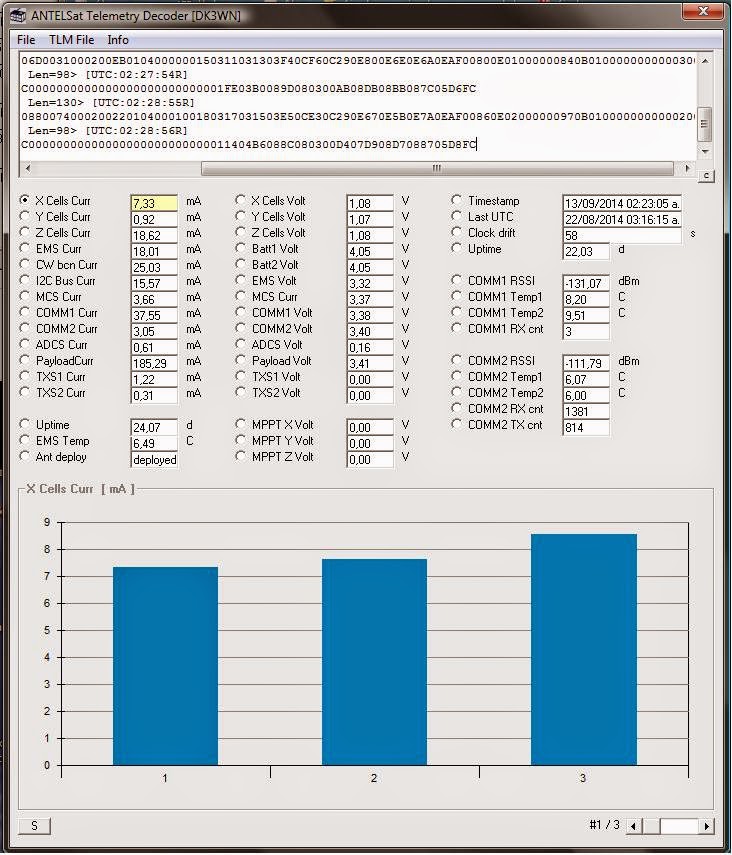Click the X Cells Curr value field 7,33
The width and height of the screenshot is (732, 855).
pyautogui.click(x=154, y=203)
